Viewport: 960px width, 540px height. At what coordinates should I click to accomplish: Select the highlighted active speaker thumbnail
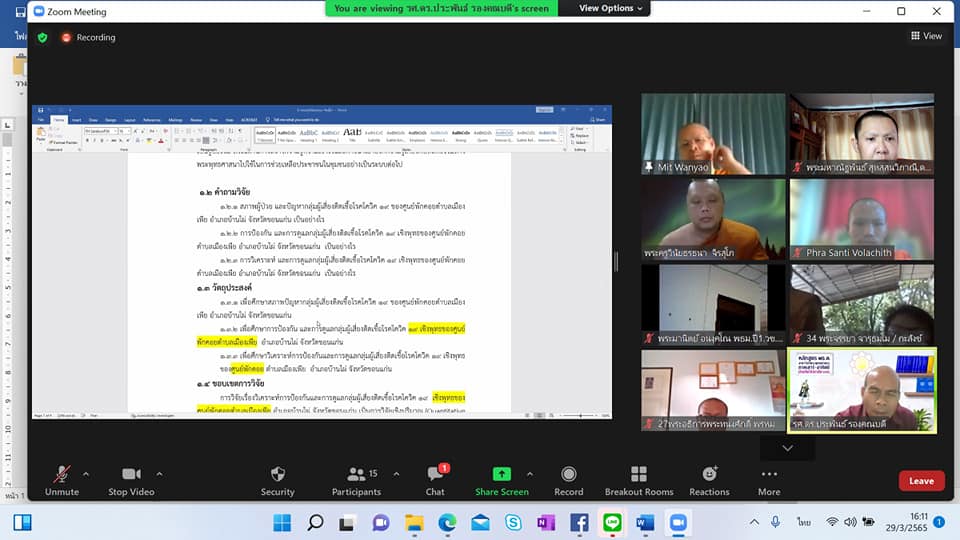click(x=861, y=390)
